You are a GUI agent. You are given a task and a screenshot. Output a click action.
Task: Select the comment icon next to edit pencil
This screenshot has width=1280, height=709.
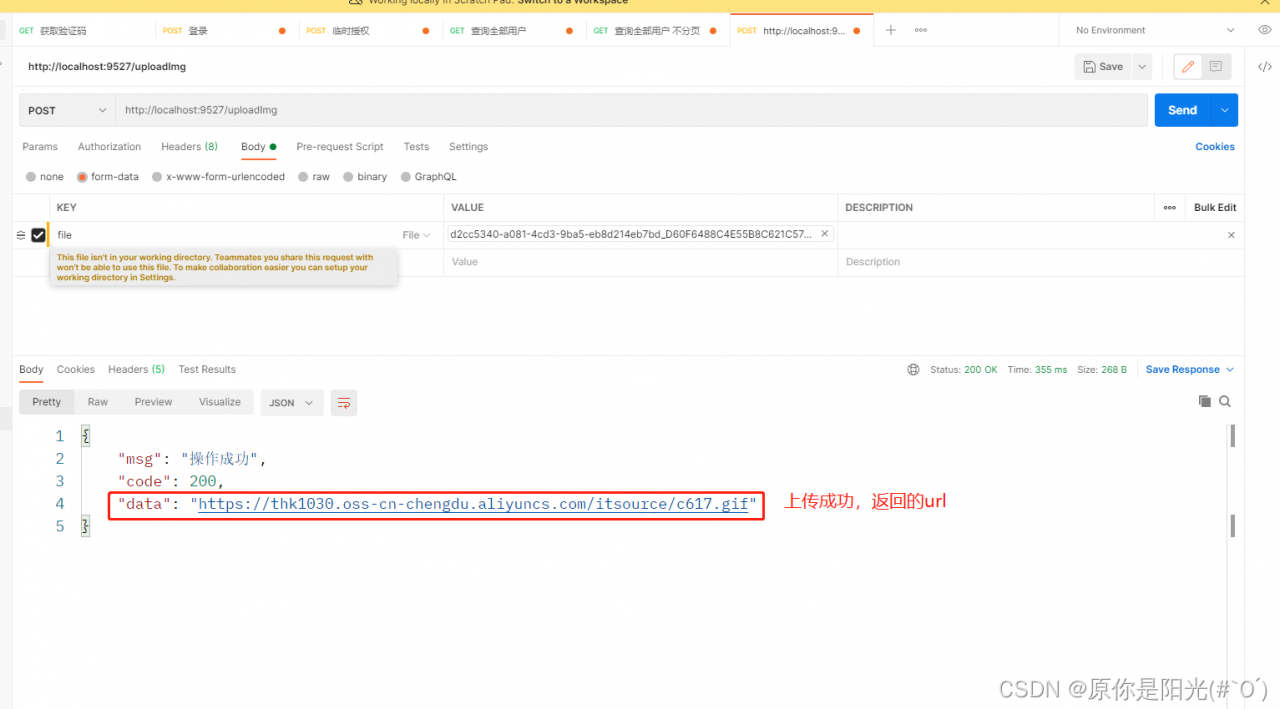point(1214,66)
